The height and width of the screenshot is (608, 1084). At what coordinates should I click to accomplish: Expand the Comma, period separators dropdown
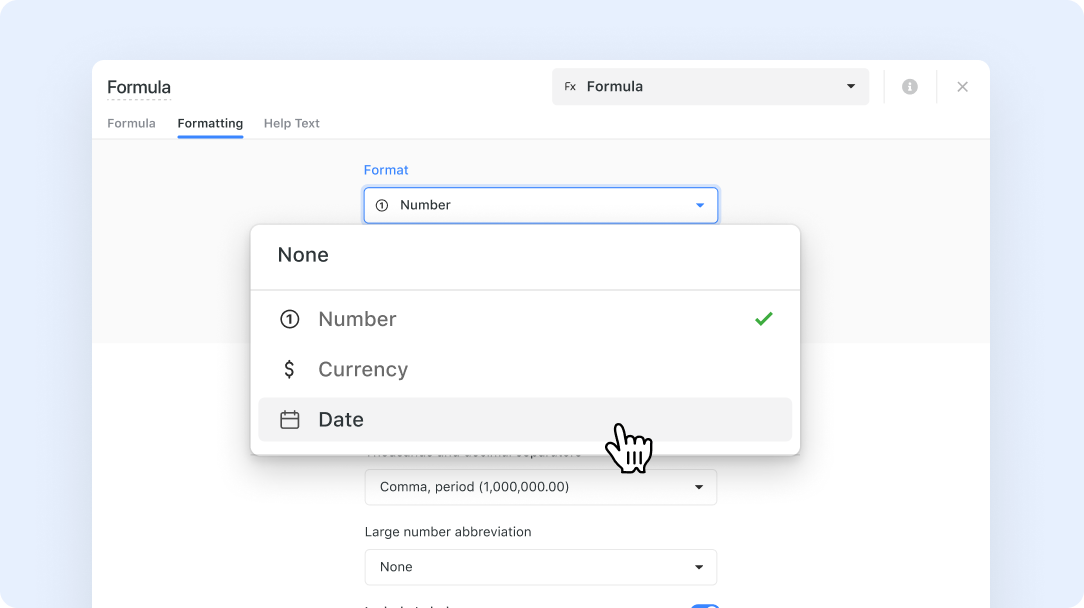coord(540,487)
